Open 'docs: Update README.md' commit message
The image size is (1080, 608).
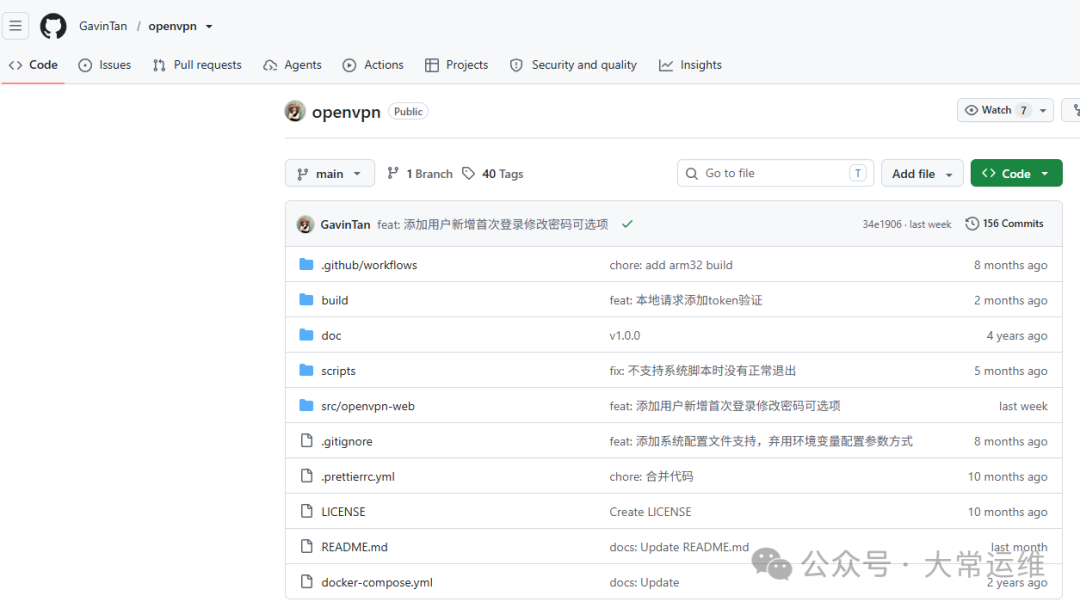679,547
